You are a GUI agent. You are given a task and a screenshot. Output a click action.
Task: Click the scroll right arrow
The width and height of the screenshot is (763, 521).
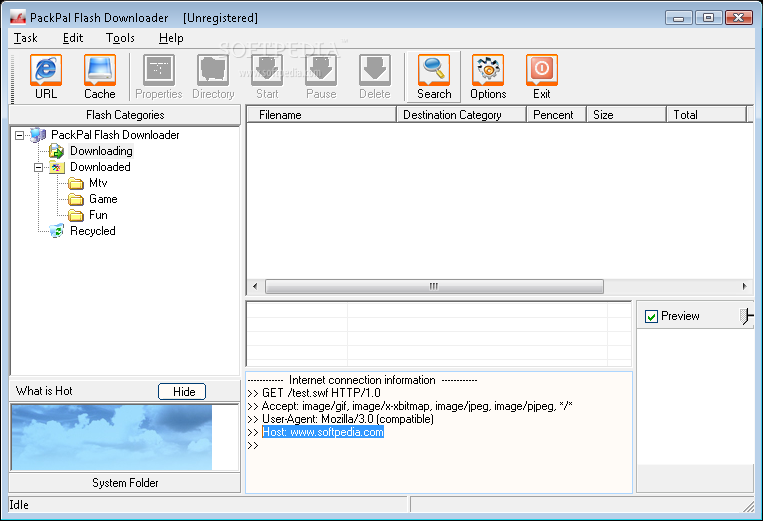(745, 287)
